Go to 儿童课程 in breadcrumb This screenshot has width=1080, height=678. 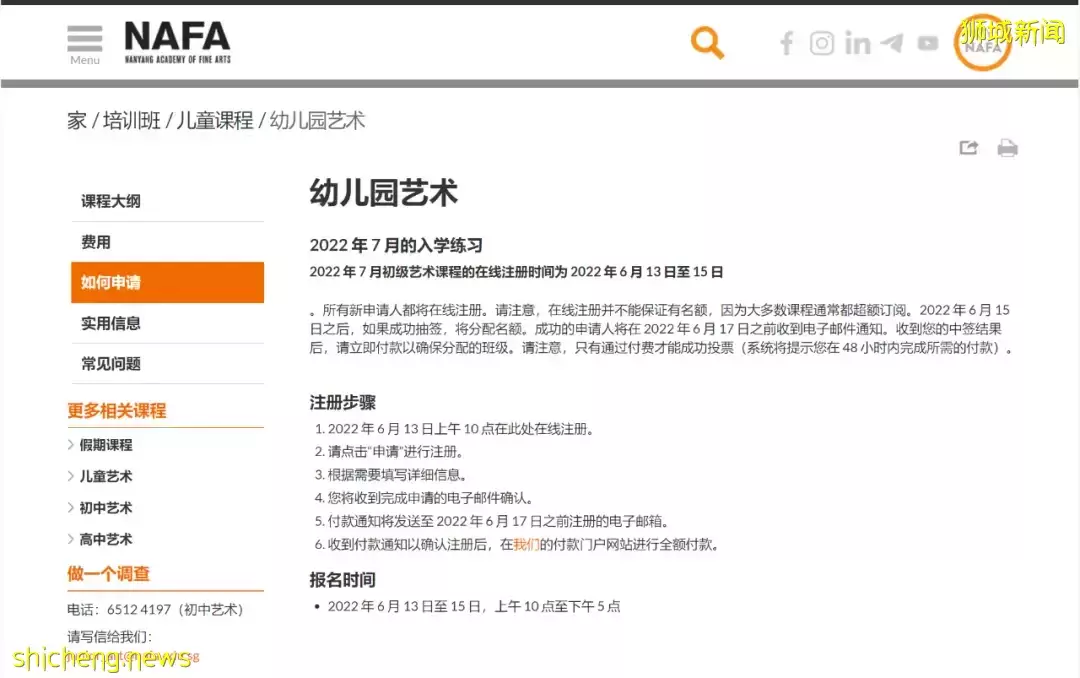click(x=215, y=121)
